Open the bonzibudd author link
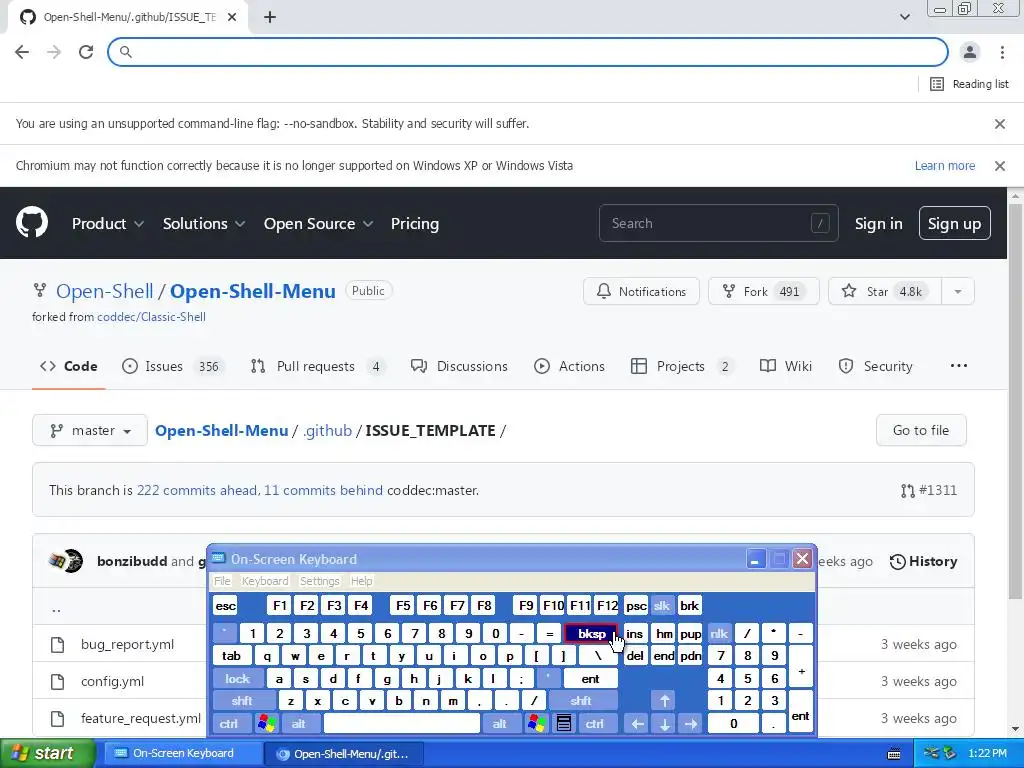 tap(132, 562)
